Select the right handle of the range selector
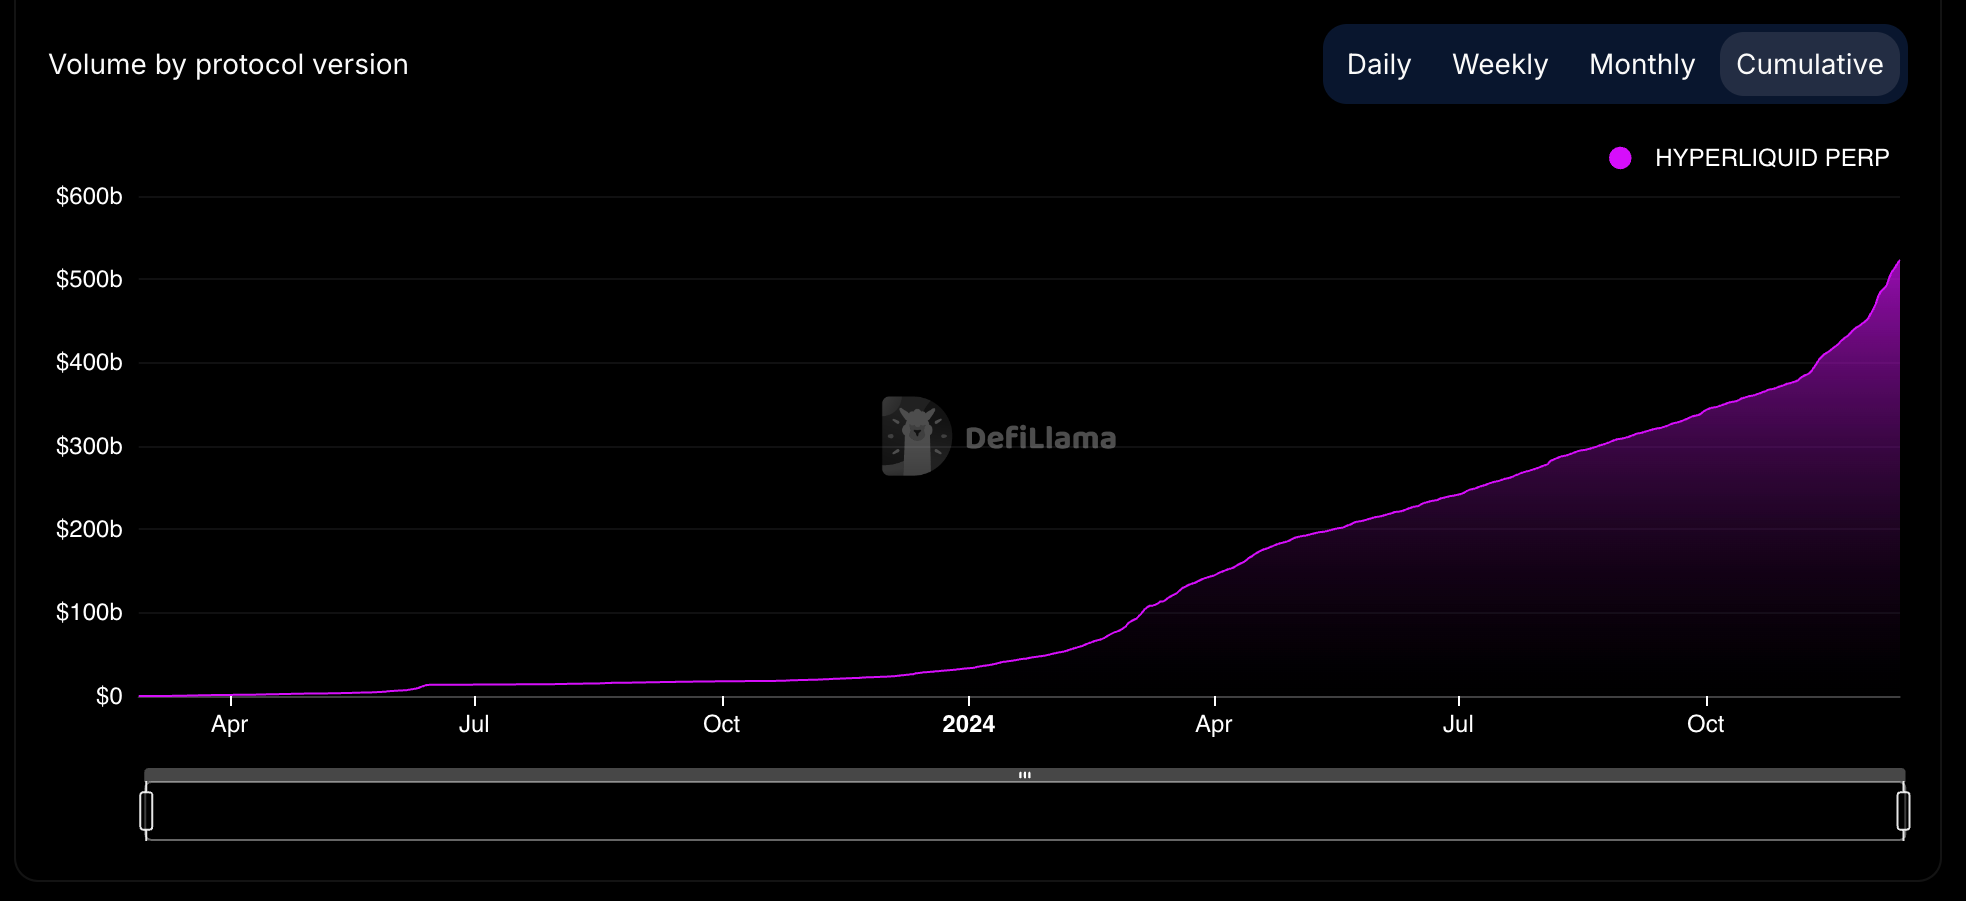 coord(1905,812)
